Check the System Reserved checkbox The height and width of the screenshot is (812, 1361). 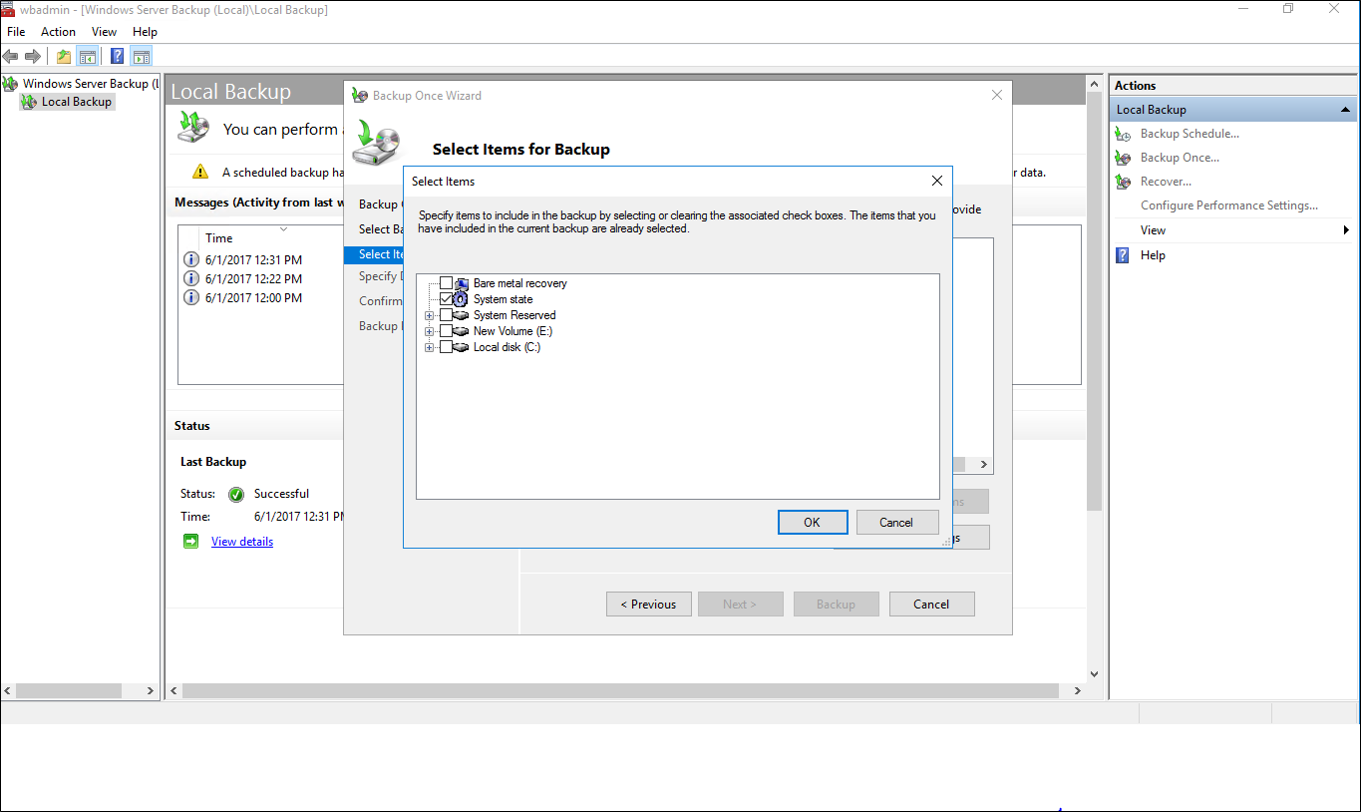point(446,315)
